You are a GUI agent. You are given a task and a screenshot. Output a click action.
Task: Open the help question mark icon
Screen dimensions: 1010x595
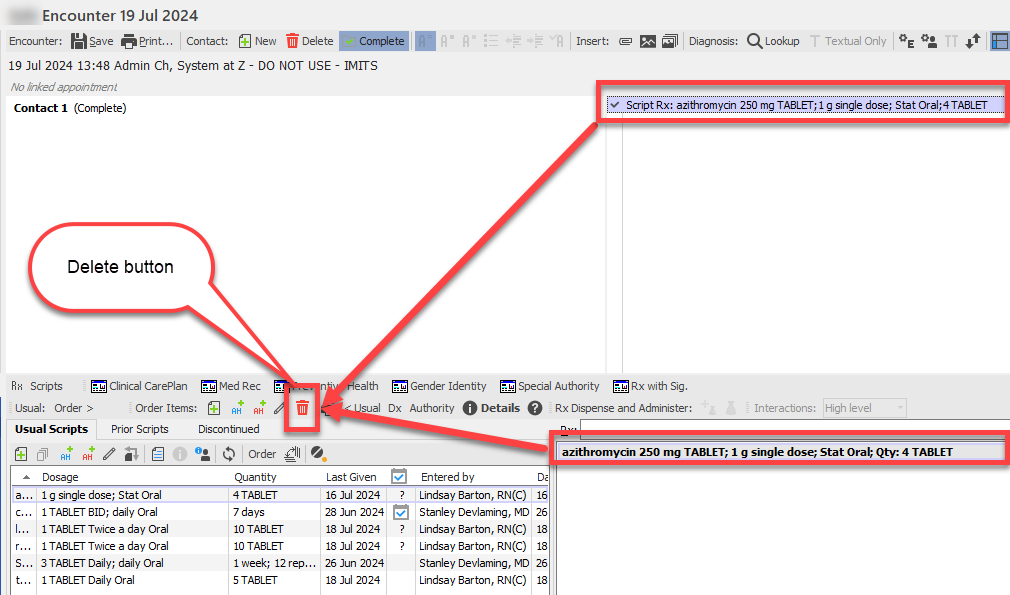pos(535,408)
